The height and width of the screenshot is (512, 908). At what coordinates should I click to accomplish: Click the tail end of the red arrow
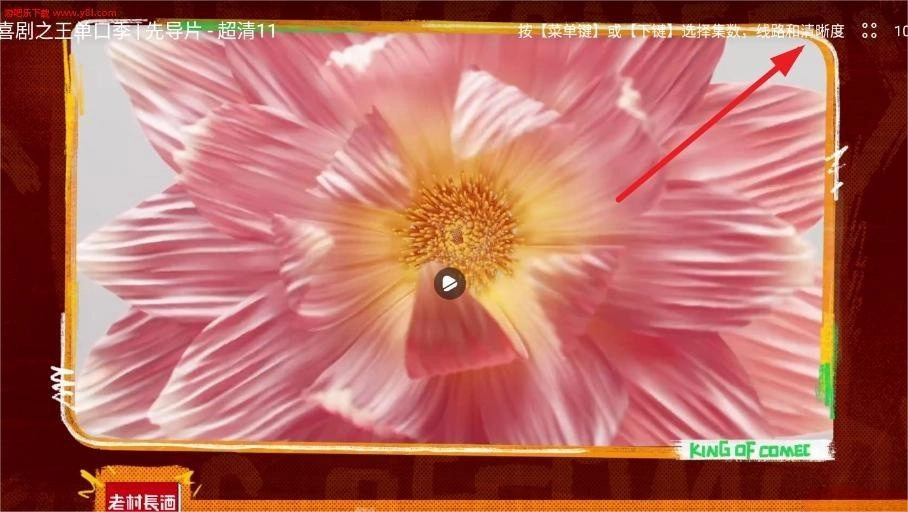[x=619, y=199]
